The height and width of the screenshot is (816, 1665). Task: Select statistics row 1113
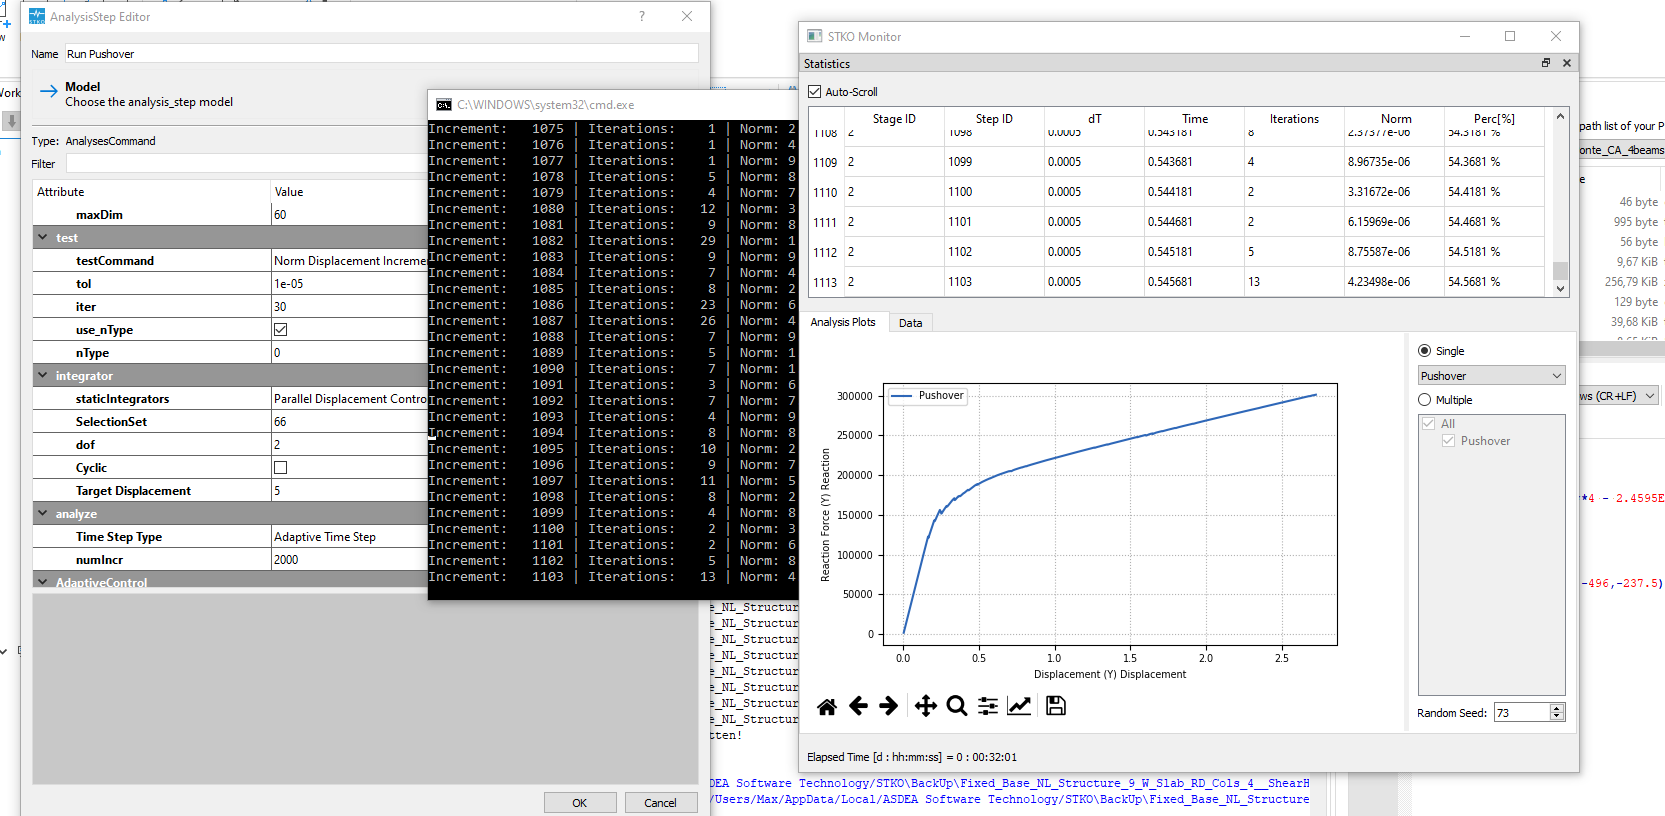825,283
